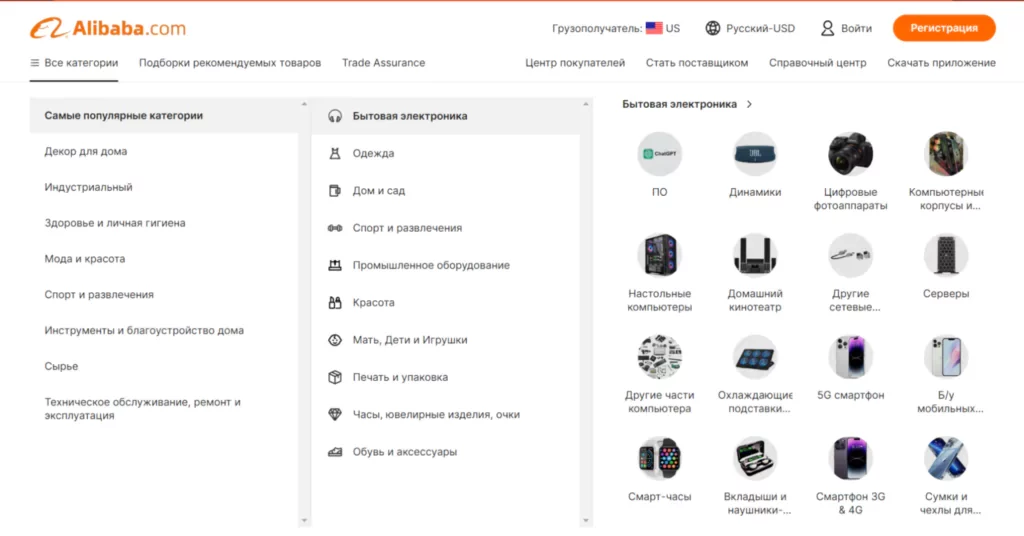Open Справочный центр
Viewport: 1024px width, 536px height.
pos(817,63)
